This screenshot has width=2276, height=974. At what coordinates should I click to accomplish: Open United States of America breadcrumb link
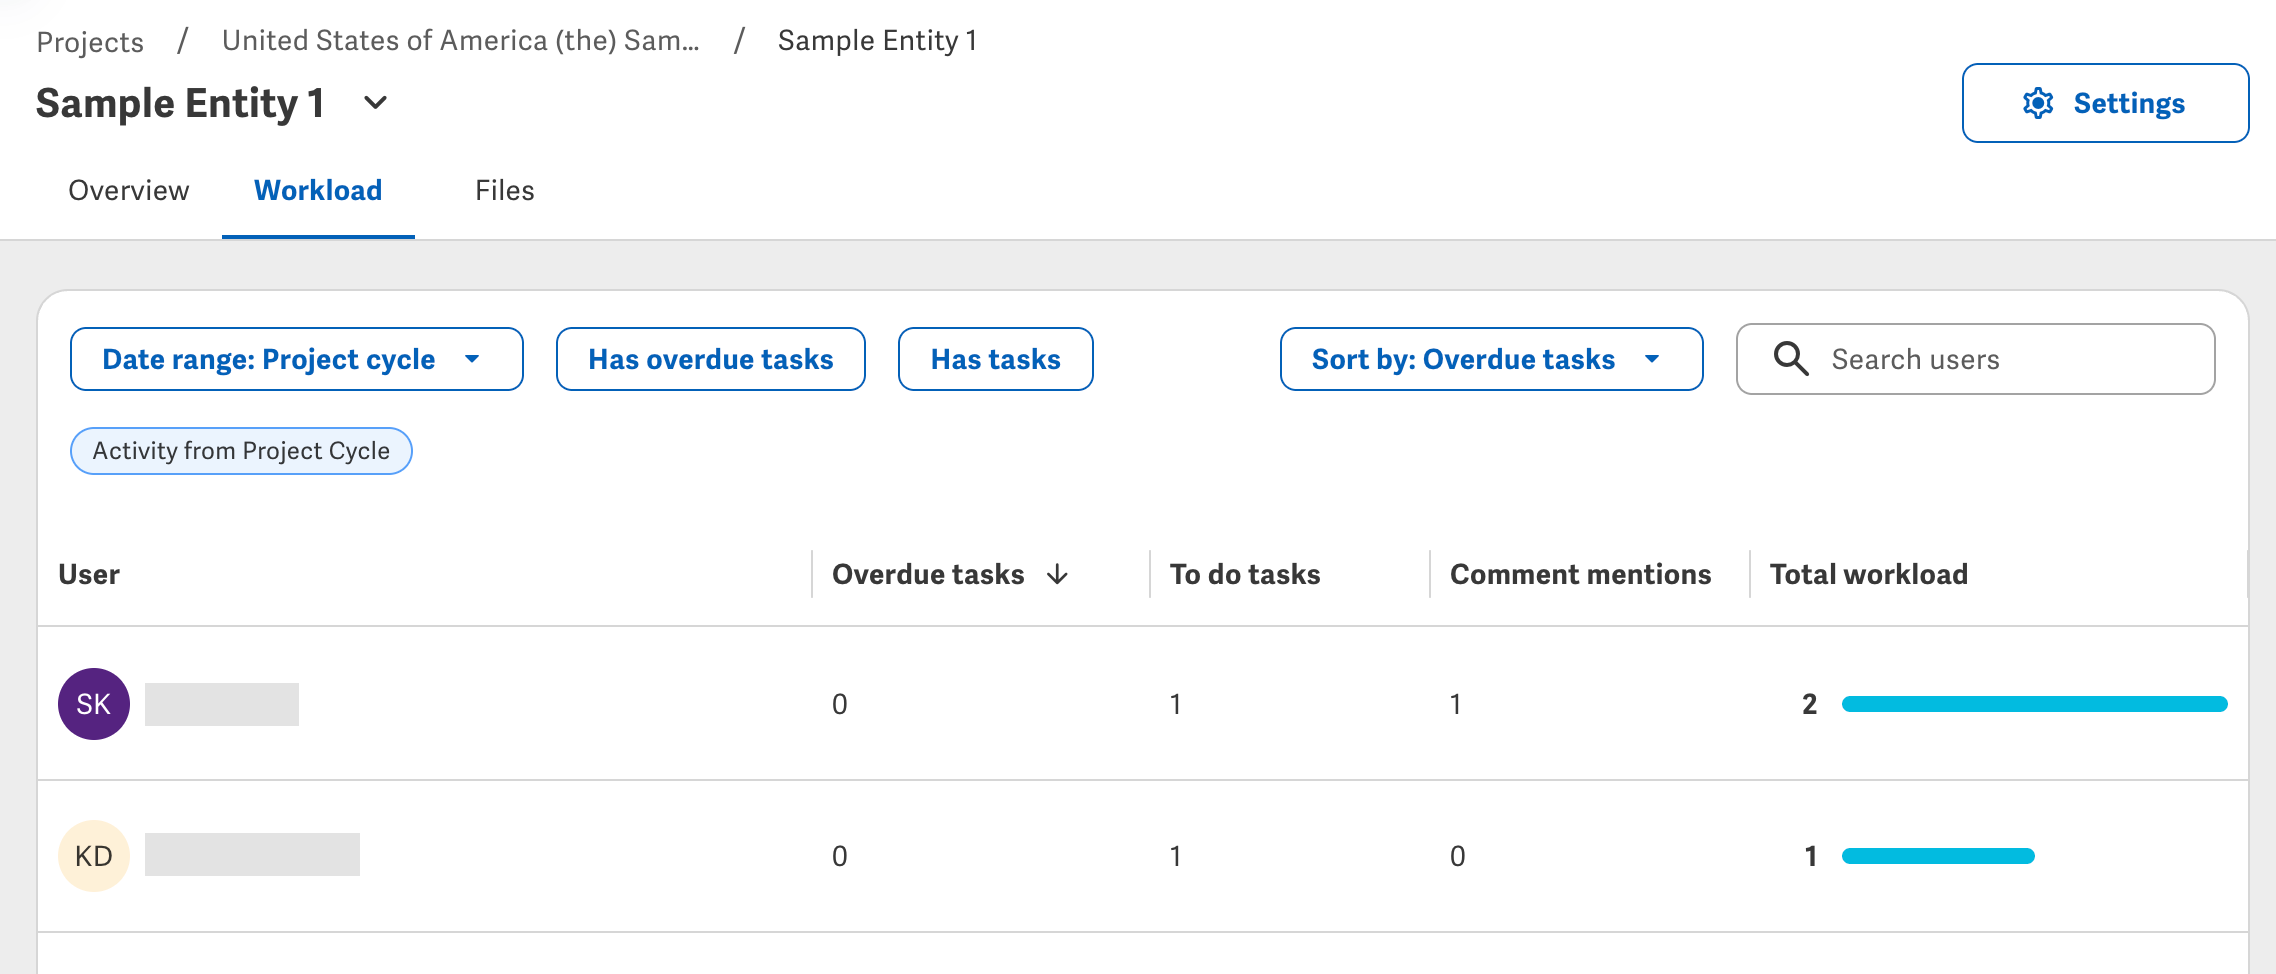point(461,40)
